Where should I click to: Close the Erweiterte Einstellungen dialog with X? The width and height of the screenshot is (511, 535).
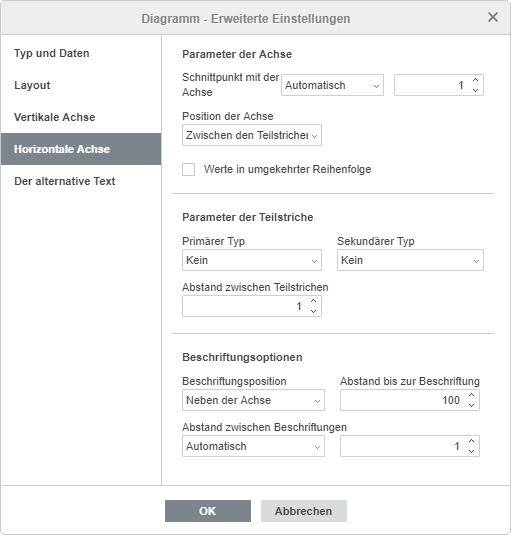(x=493, y=17)
